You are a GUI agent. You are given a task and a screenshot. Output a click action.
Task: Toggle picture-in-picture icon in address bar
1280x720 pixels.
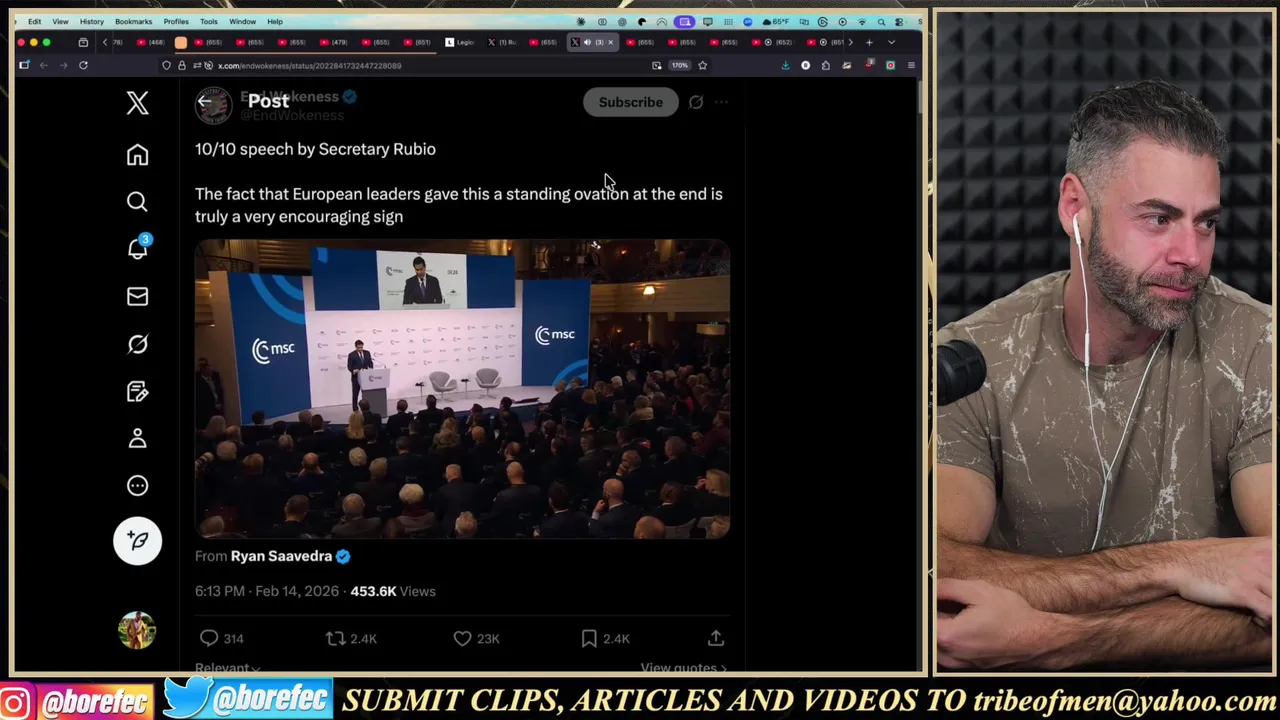[x=656, y=65]
